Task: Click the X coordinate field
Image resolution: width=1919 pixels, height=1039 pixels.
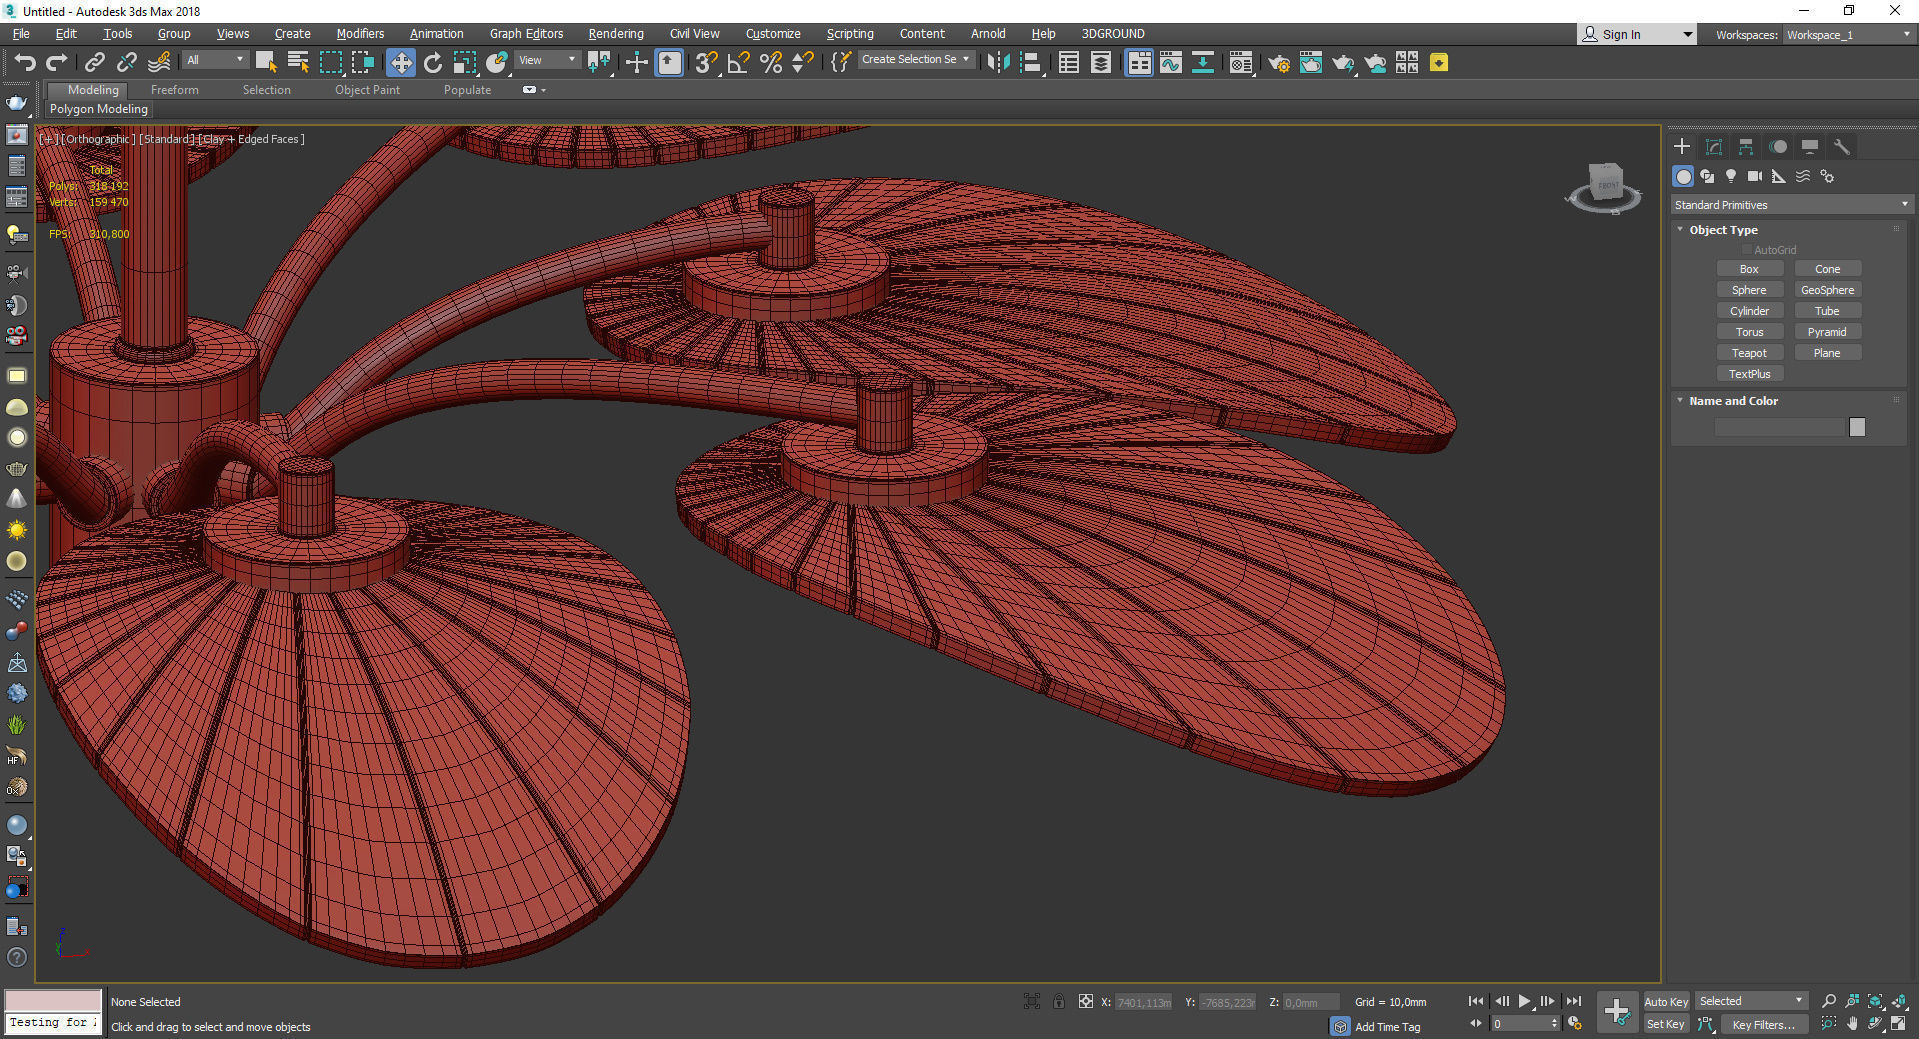Action: point(1143,1002)
